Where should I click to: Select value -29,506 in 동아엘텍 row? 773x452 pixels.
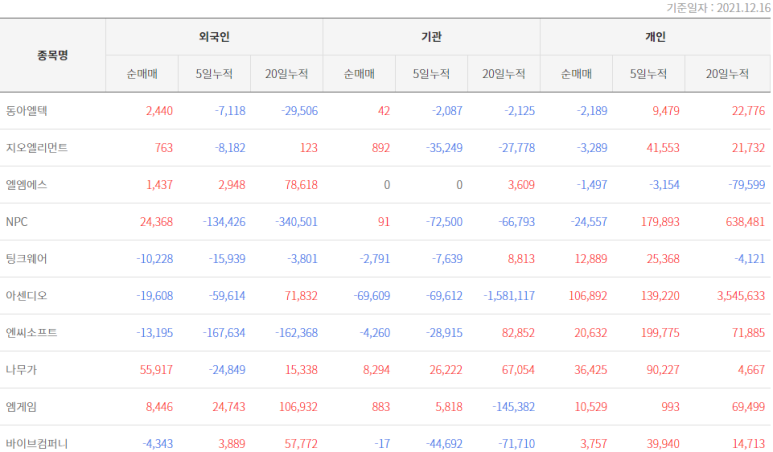pos(299,111)
